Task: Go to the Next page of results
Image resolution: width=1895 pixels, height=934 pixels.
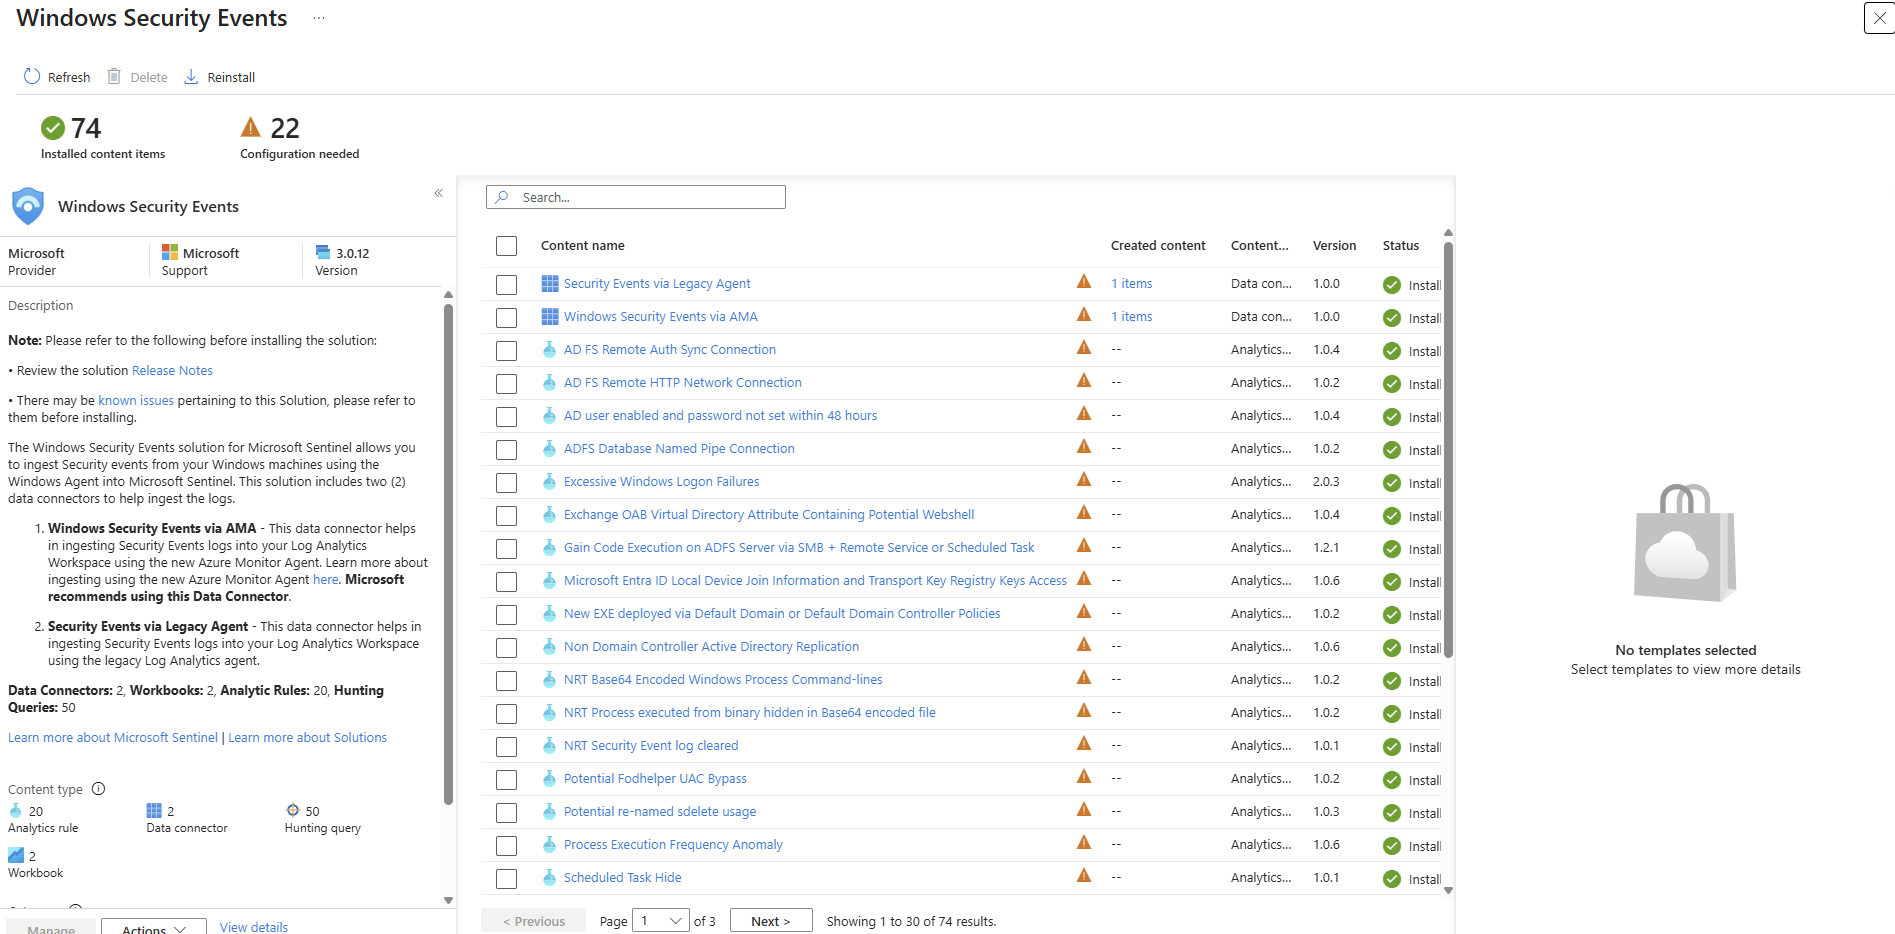Action: pos(770,921)
